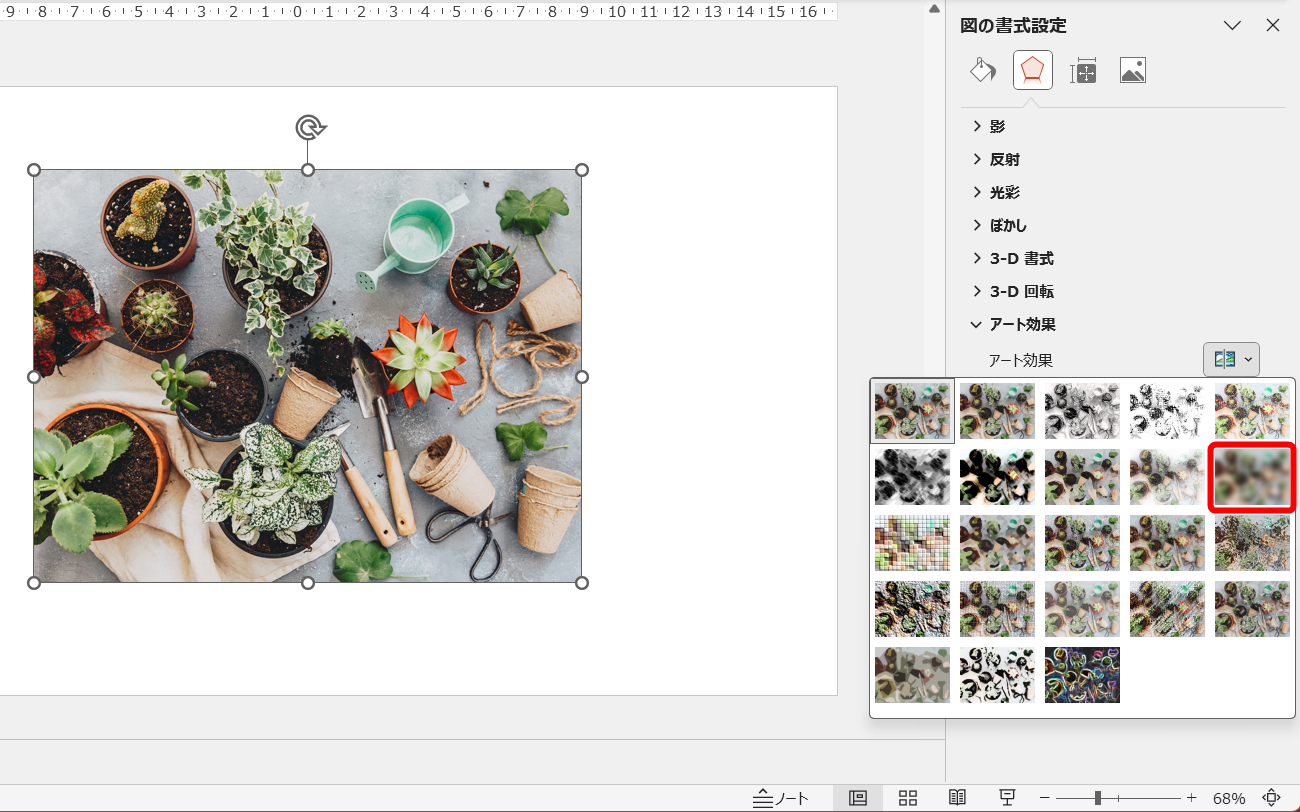Open the アート効果 preset dropdown button
This screenshot has width=1300, height=812.
(1231, 359)
